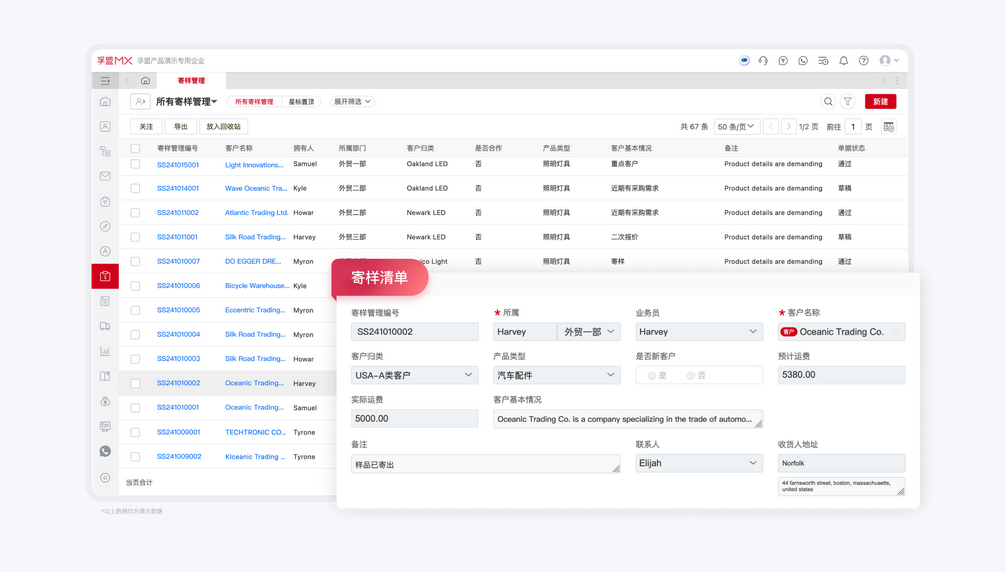Click the WhatsApp icon in the left sidebar

[x=105, y=452]
